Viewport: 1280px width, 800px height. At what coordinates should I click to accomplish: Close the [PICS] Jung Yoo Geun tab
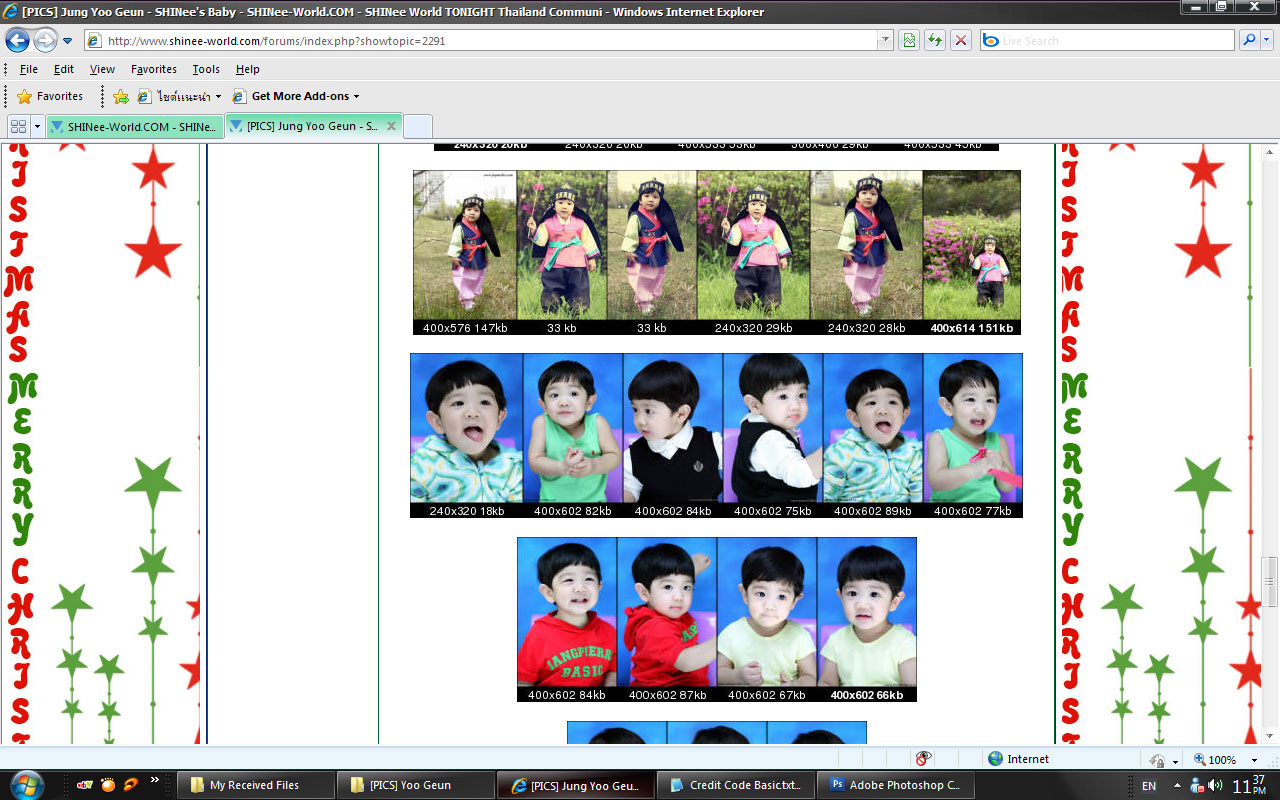[392, 126]
